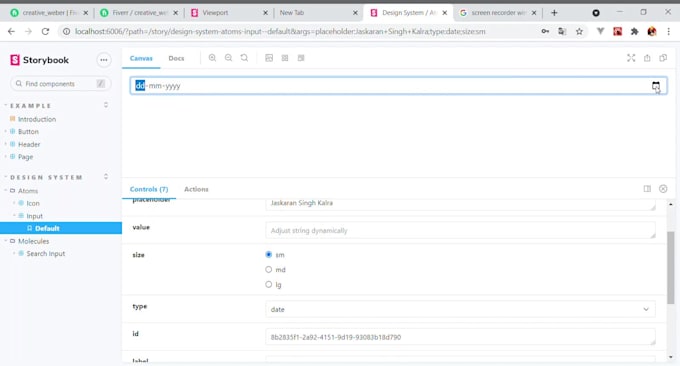Image resolution: width=680 pixels, height=366 pixels.
Task: Click the yyyy segment of the date input
Action: click(x=173, y=86)
